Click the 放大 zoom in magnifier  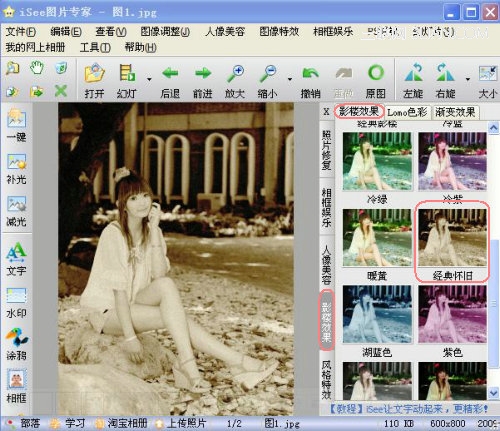[x=235, y=73]
